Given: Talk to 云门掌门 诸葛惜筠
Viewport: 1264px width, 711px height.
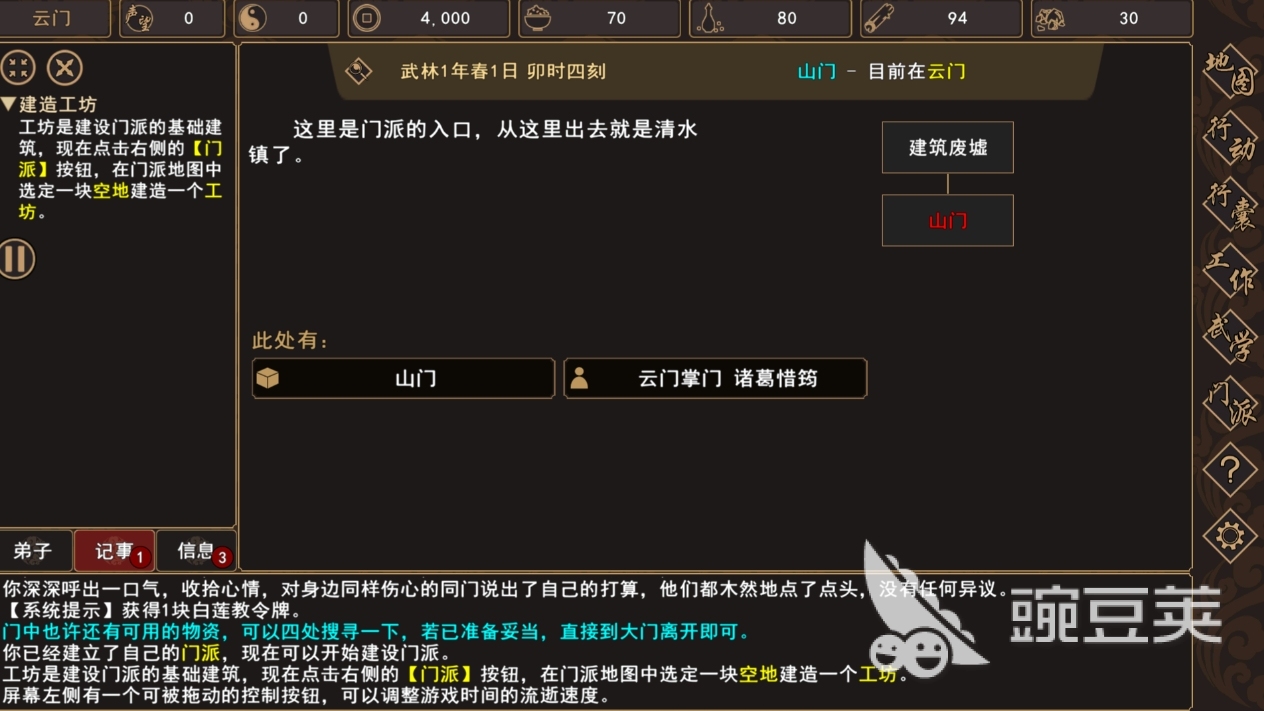Looking at the screenshot, I should 715,379.
